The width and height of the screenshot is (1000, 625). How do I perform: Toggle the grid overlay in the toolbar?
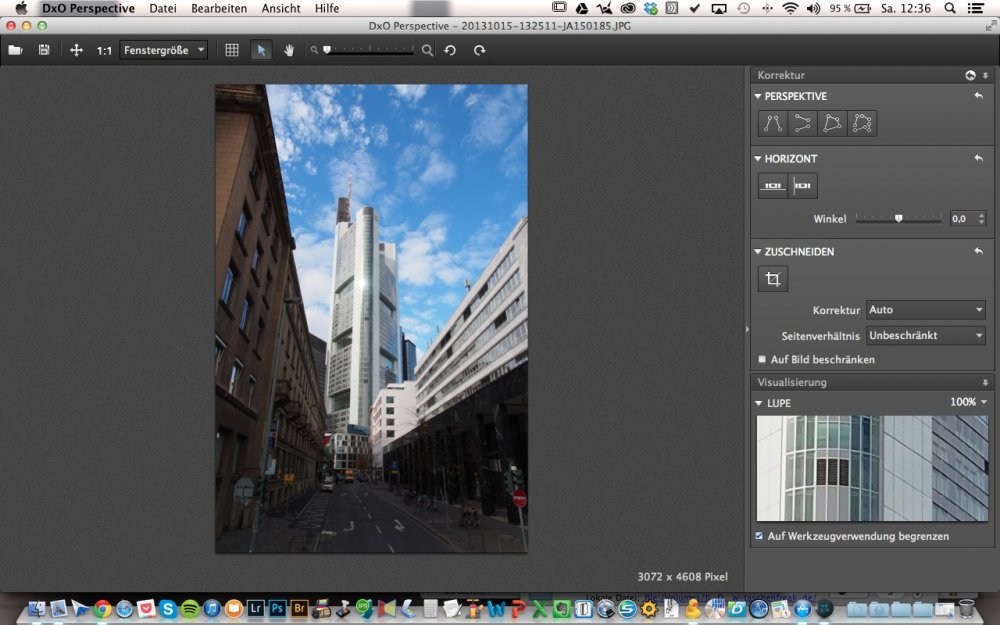pyautogui.click(x=232, y=50)
